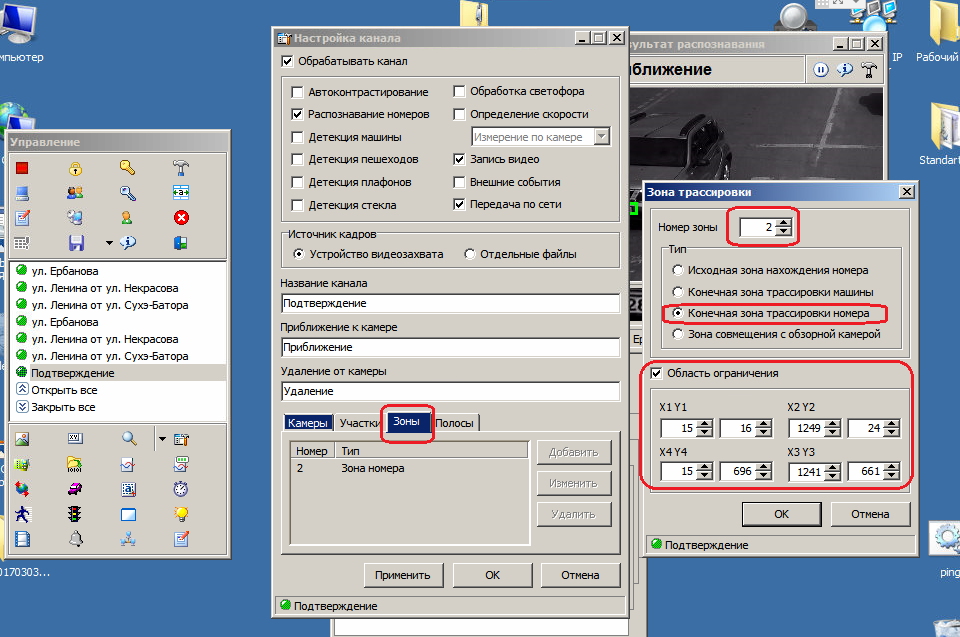960x637 pixels.
Task: Select Исходная зона нахождения номера radio option
Action: click(x=678, y=270)
